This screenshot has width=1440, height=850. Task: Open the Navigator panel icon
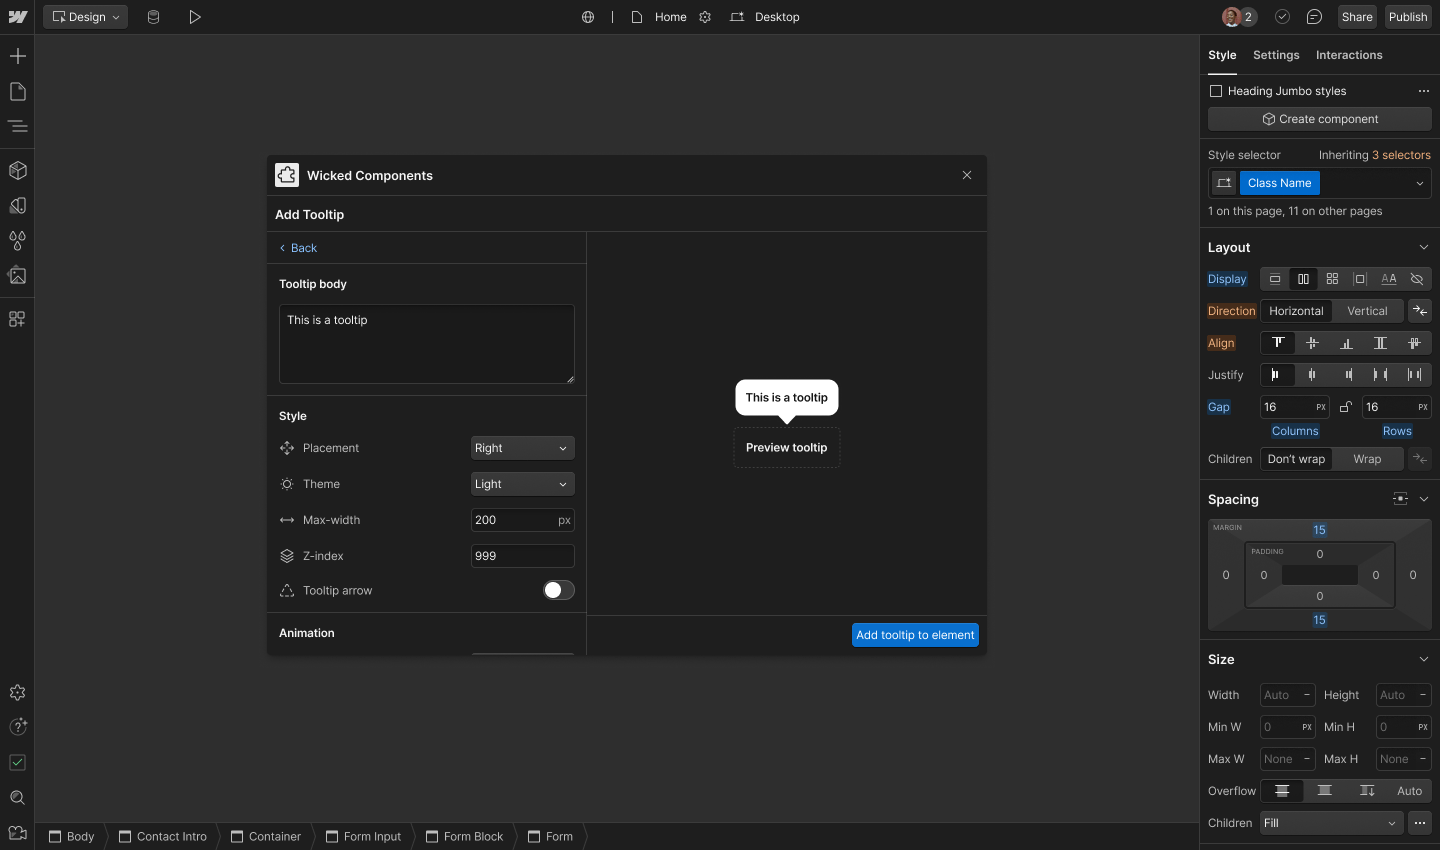tap(17, 127)
